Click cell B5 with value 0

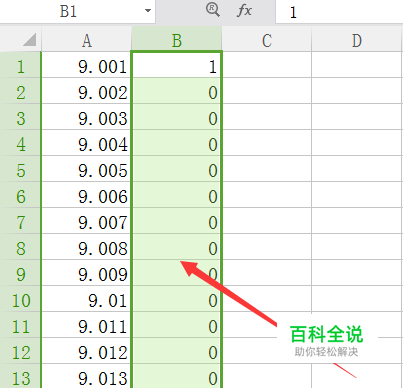coord(177,169)
